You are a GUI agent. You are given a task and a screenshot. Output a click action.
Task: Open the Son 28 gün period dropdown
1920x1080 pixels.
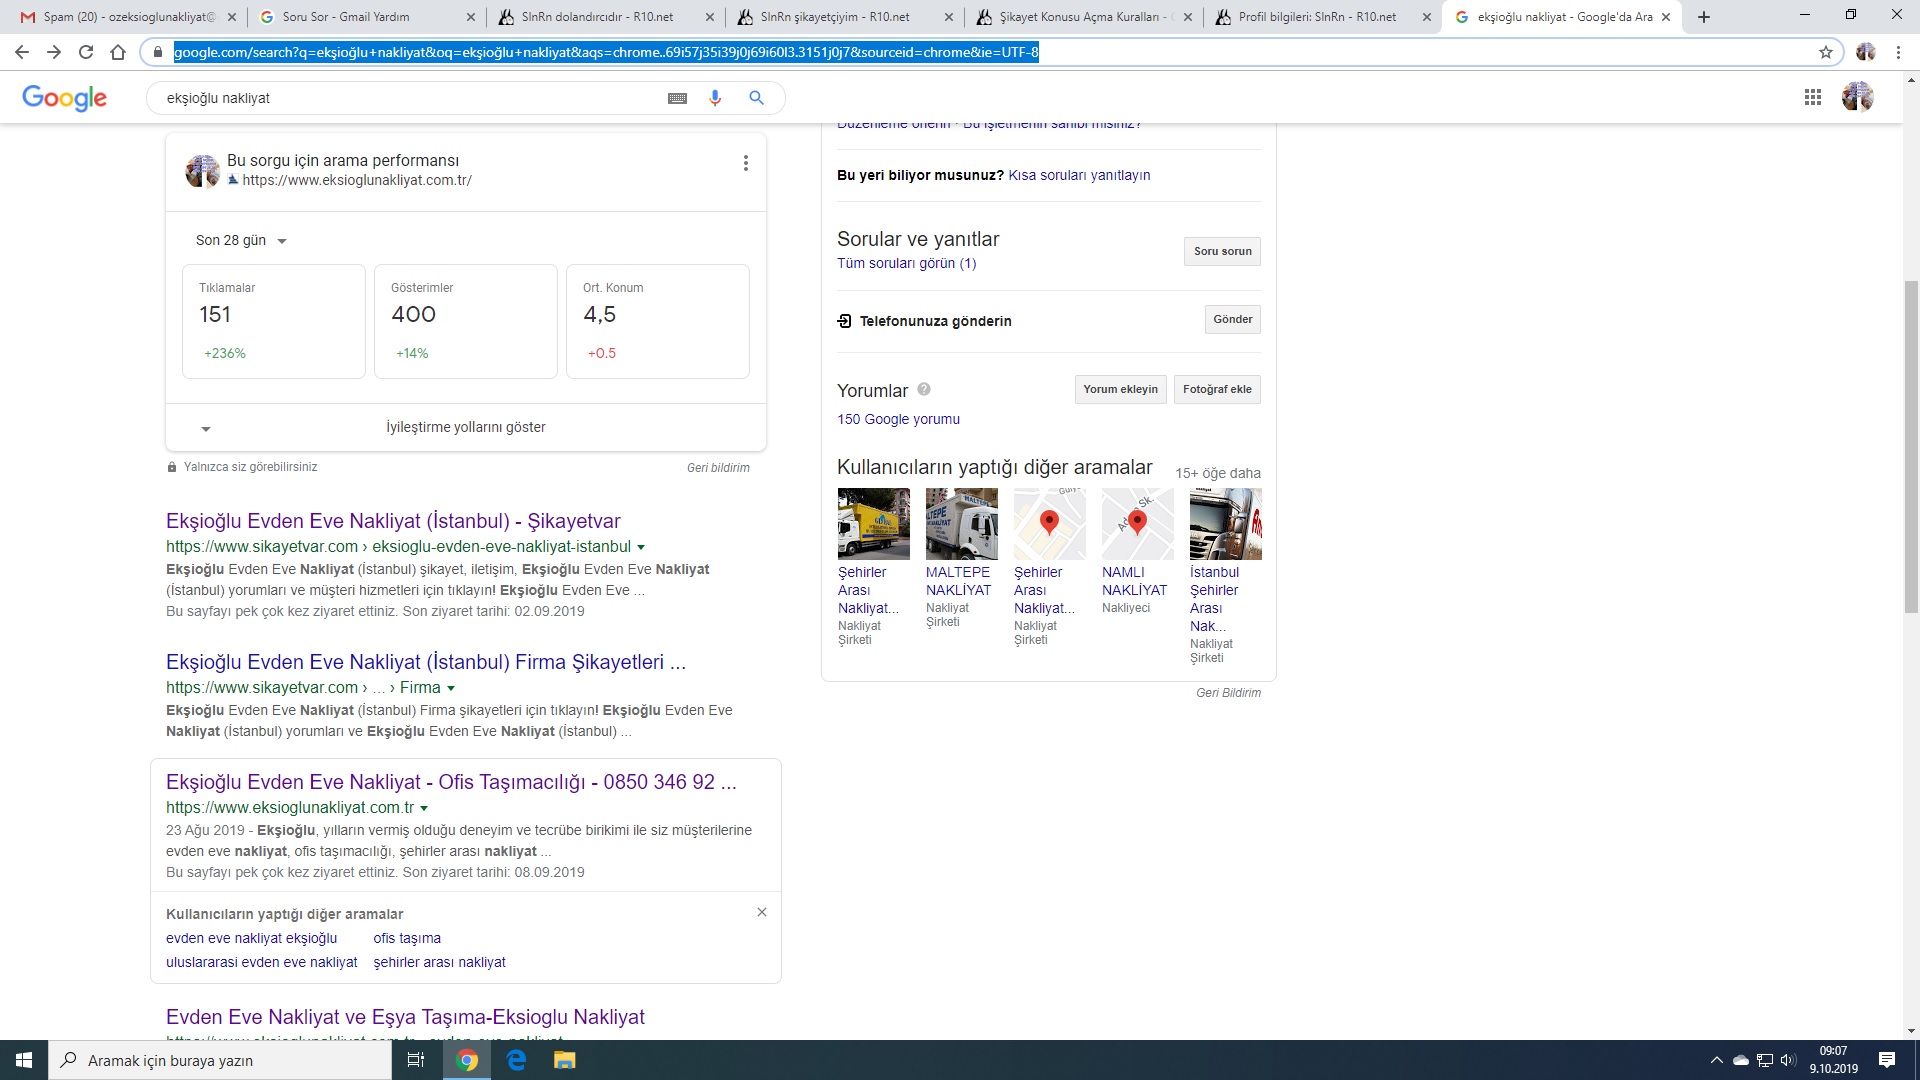click(241, 240)
